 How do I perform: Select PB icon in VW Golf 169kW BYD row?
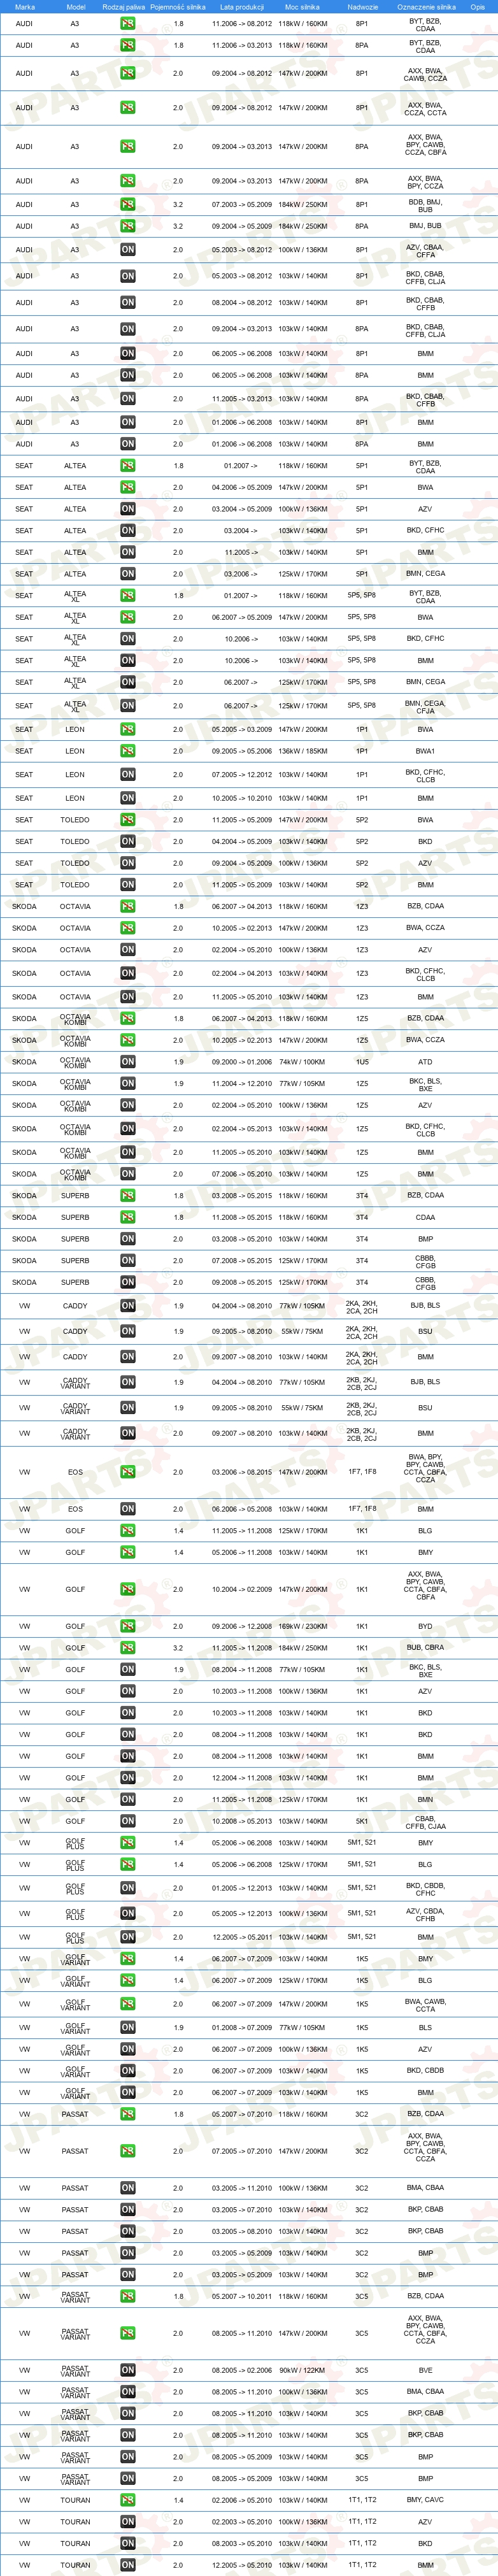click(128, 1626)
